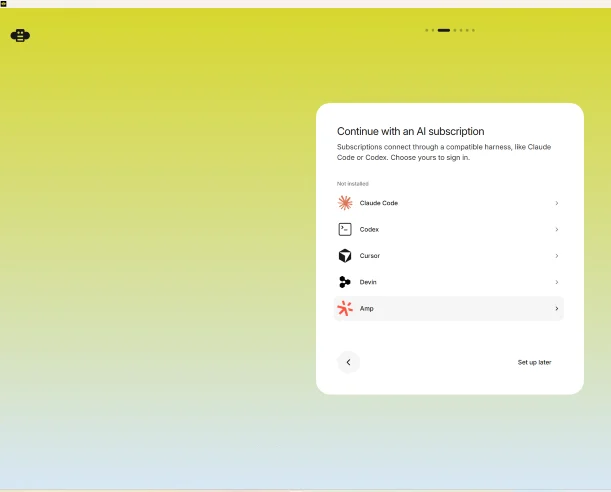
Task: Select the Codex label
Action: [369, 229]
